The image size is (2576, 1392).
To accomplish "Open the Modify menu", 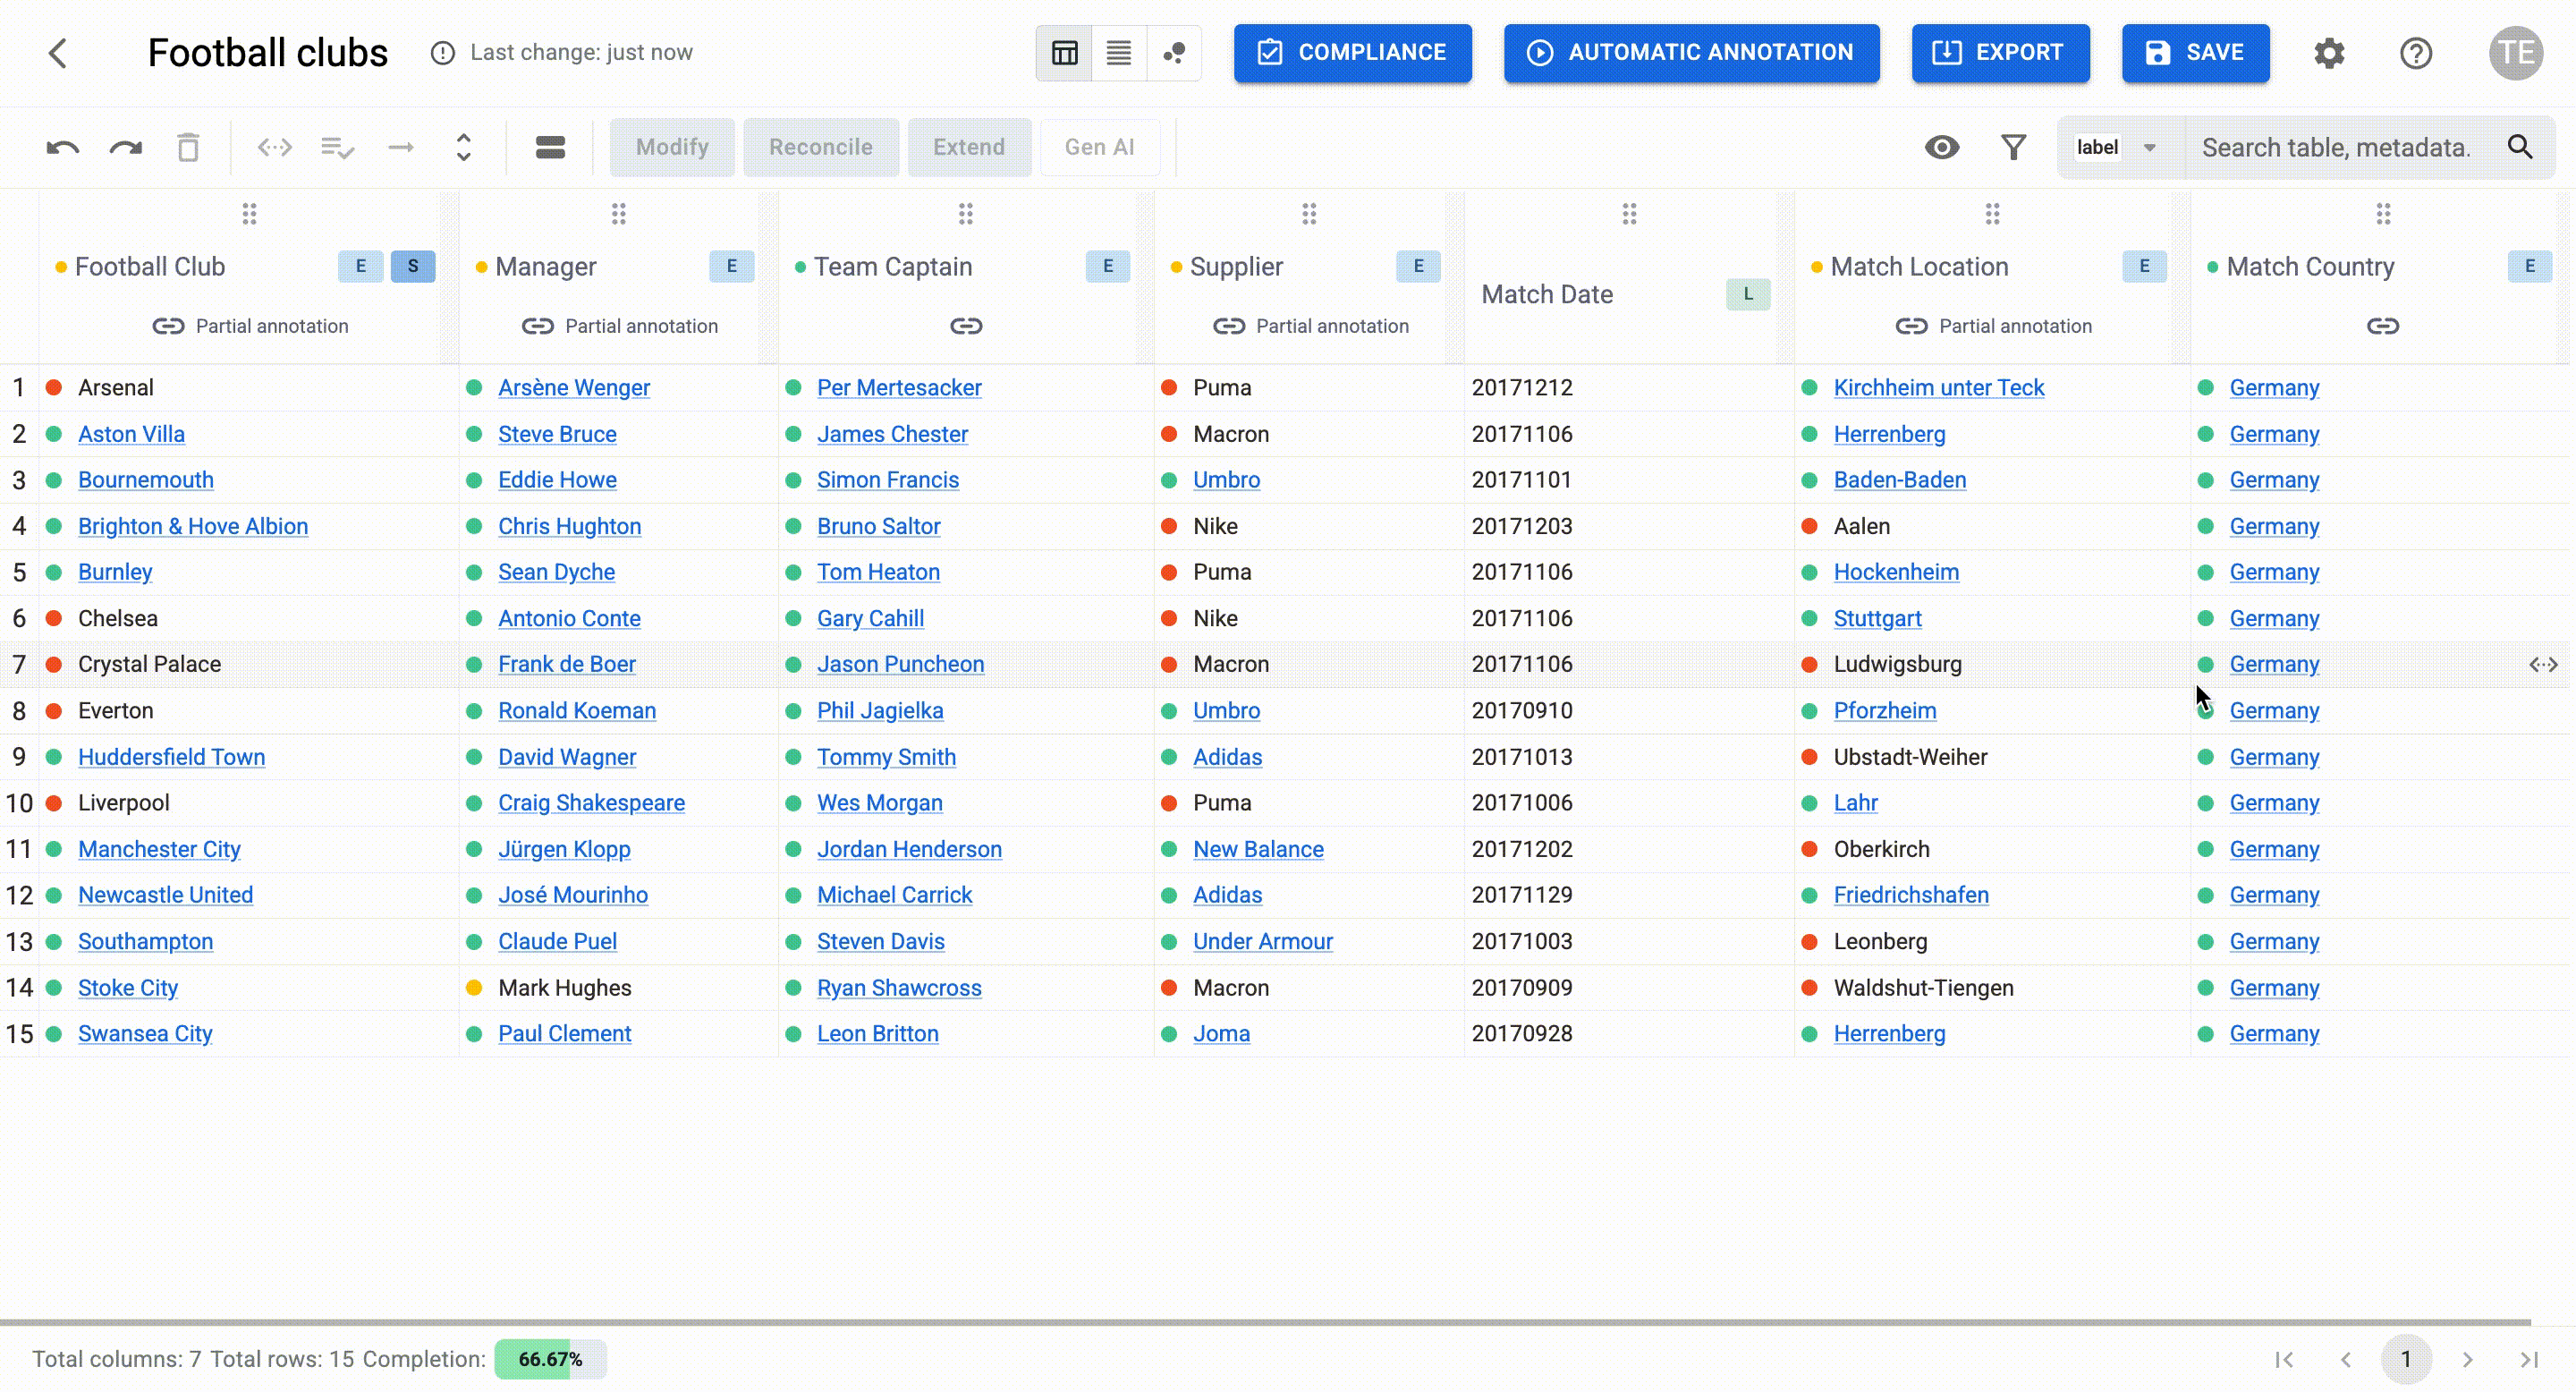I will 672,148.
